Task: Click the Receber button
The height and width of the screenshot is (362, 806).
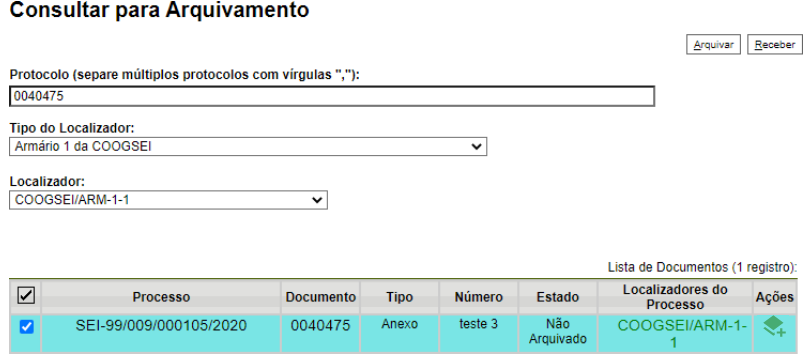Action: click(x=774, y=45)
